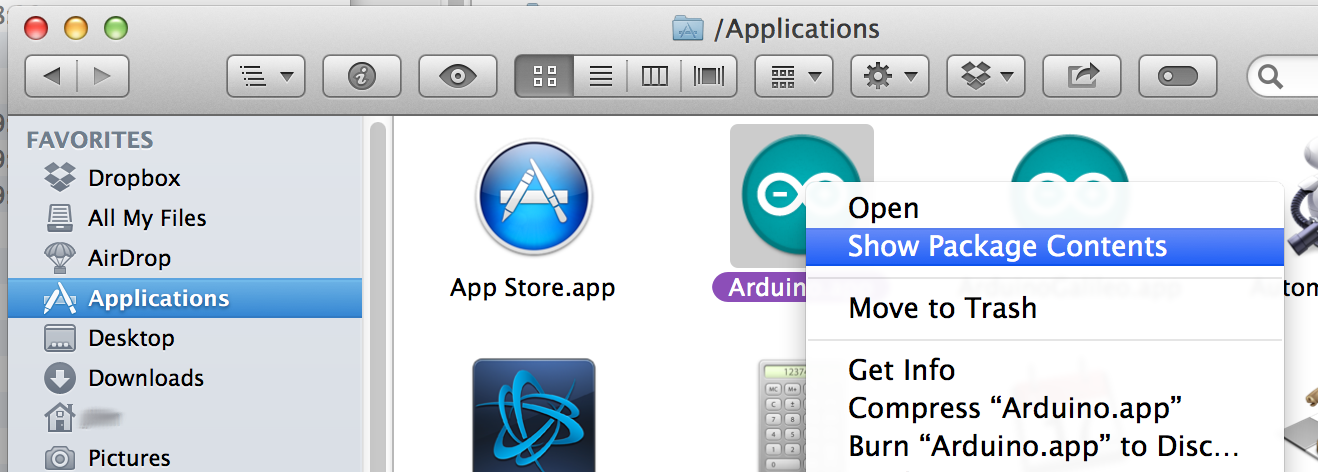Click the FAVORITES sidebar heading
This screenshot has width=1318, height=472.
click(x=90, y=140)
